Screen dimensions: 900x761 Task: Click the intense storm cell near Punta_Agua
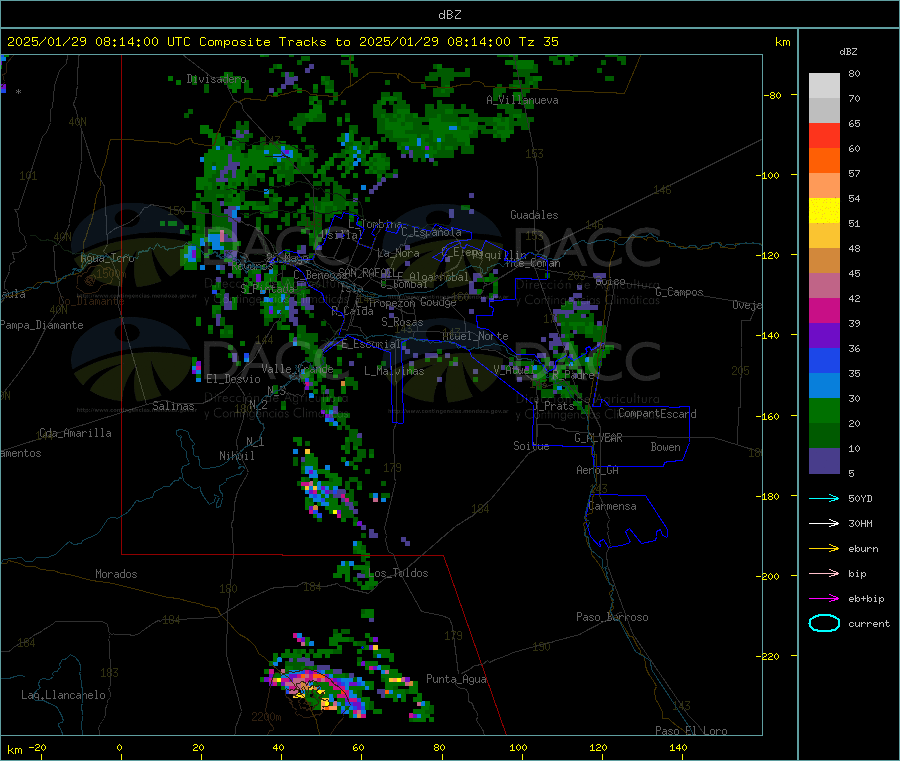316,689
